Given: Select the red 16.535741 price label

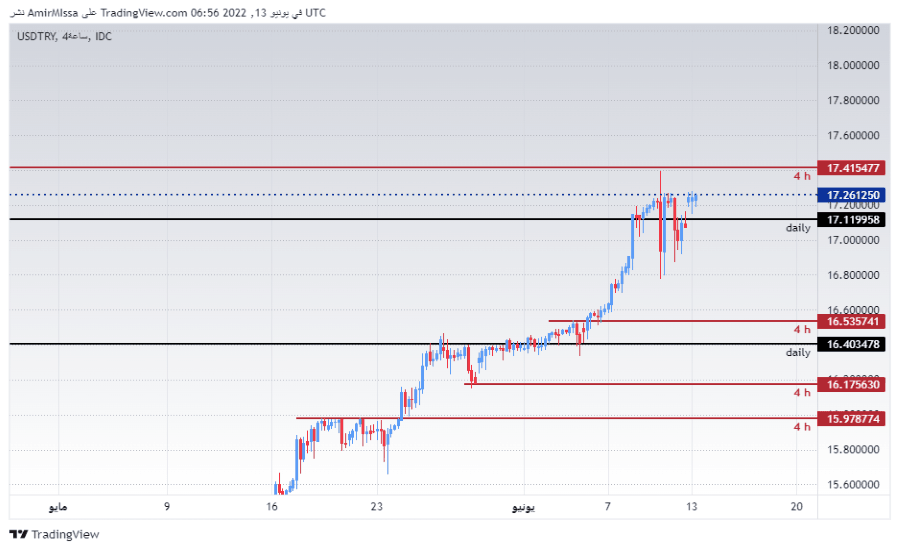Looking at the screenshot, I should (852, 321).
